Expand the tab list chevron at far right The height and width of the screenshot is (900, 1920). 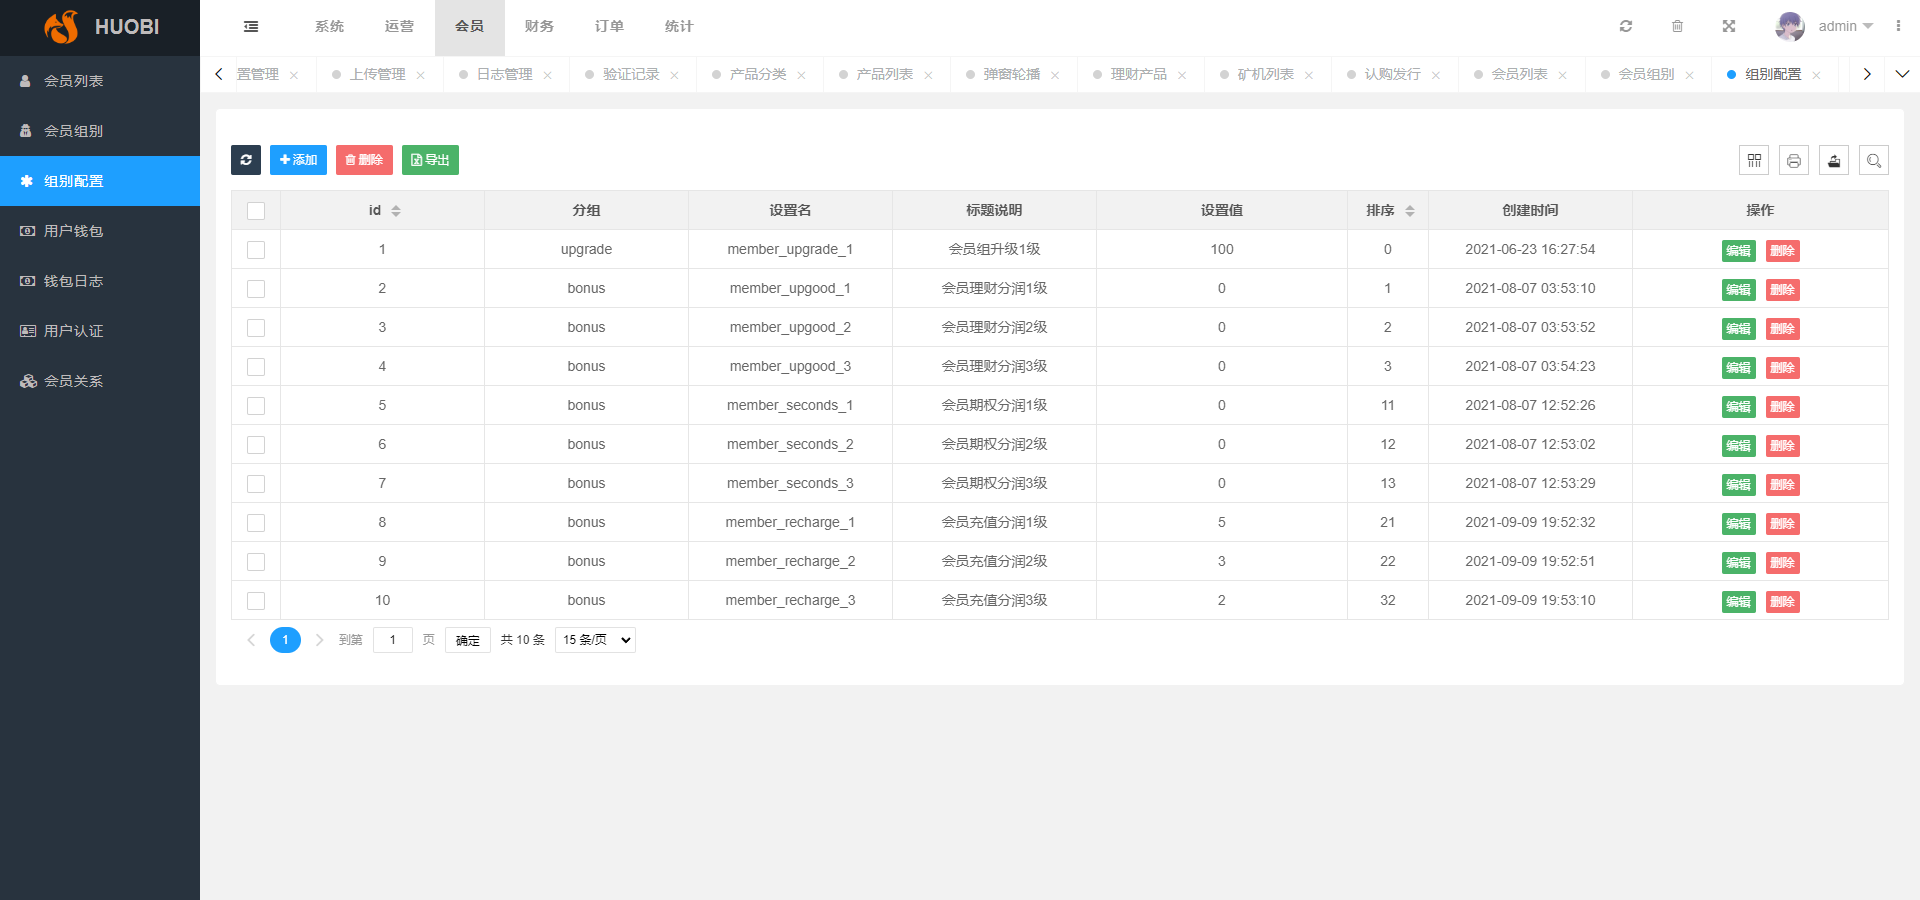click(x=1902, y=74)
